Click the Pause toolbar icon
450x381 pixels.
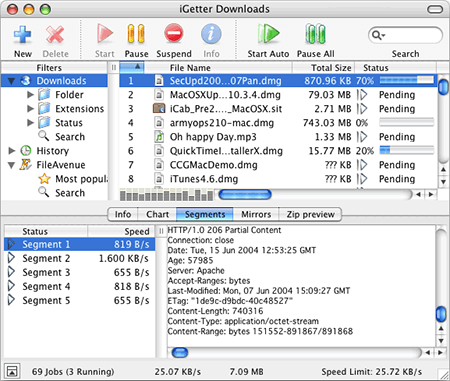pos(136,34)
